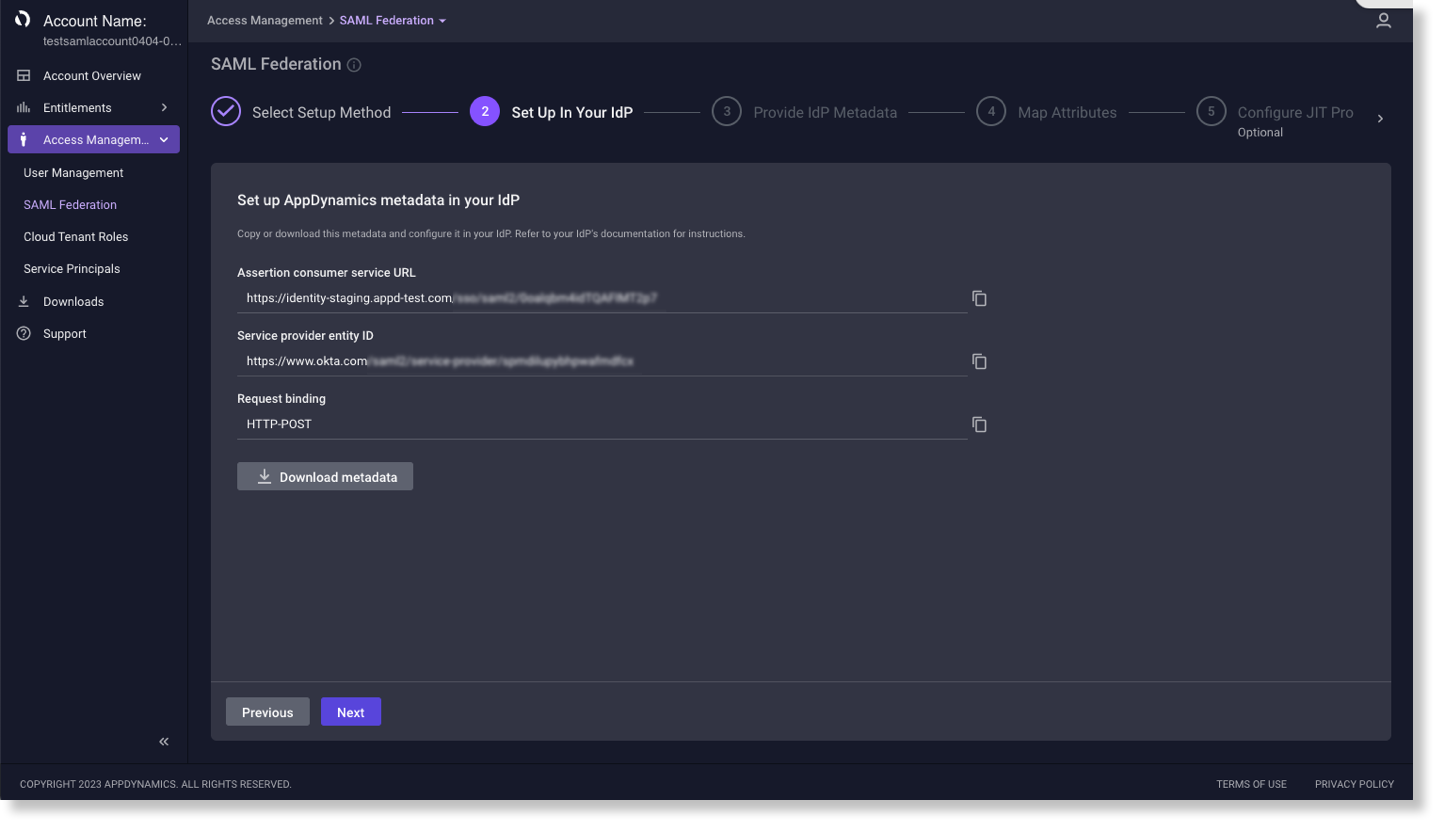Copy the Assertion consumer service URL

click(980, 298)
